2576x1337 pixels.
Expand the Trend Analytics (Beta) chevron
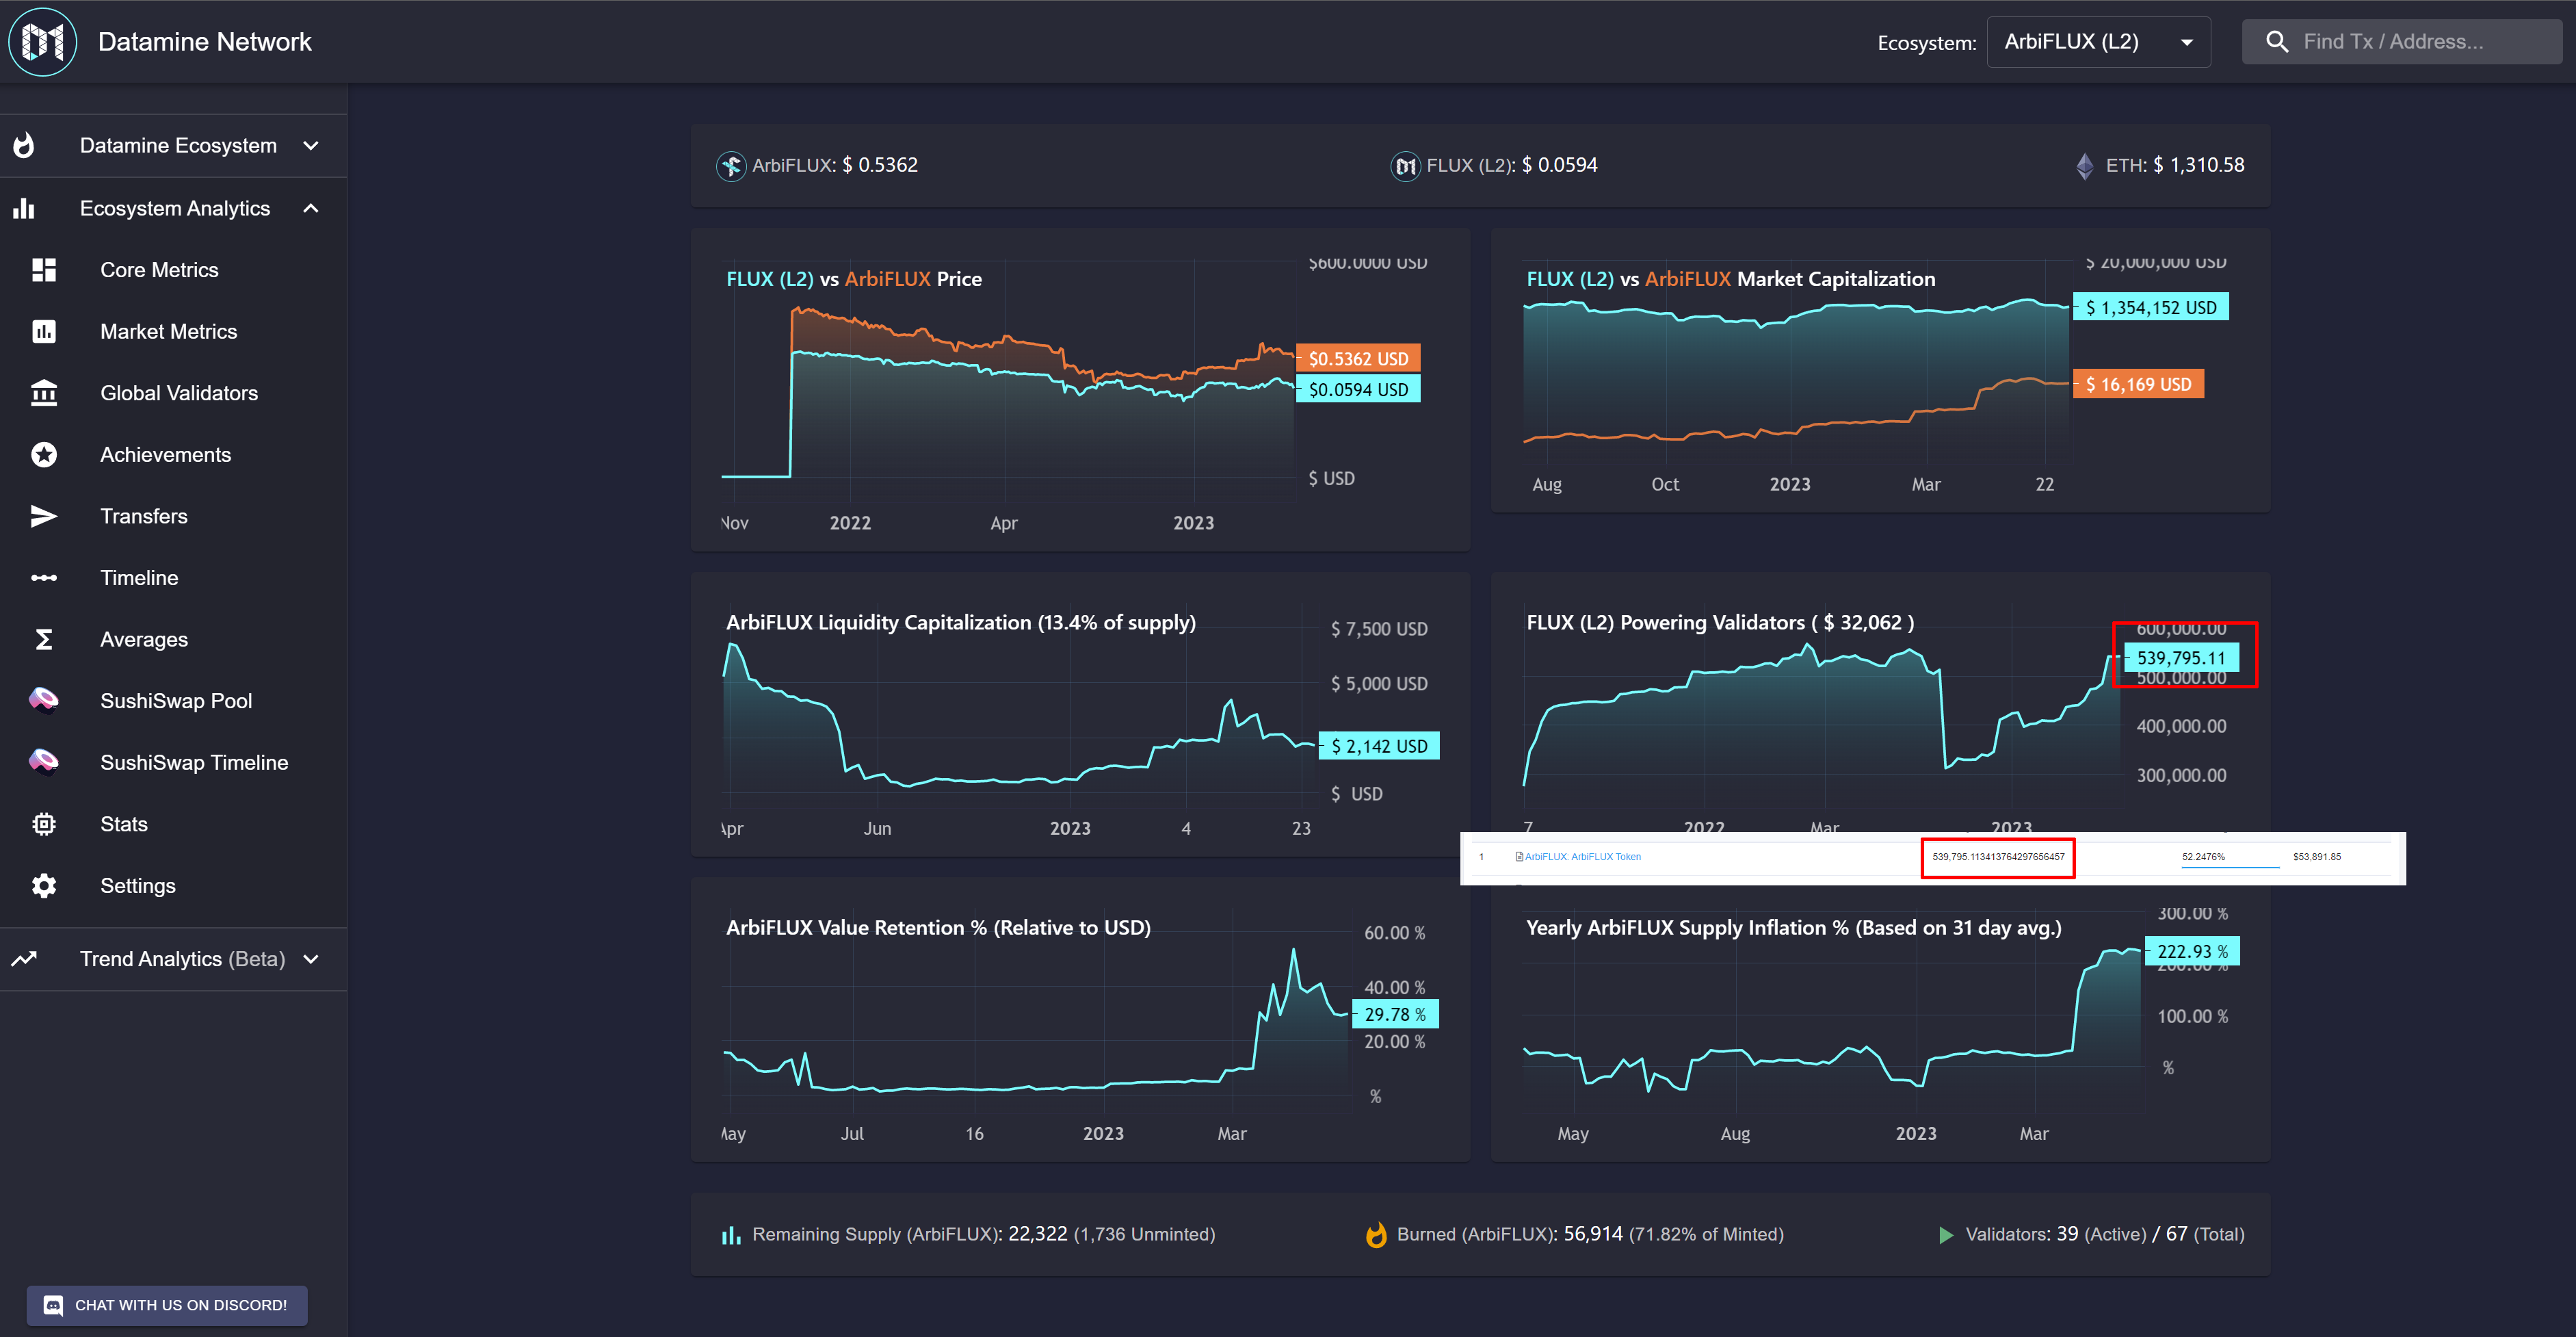(x=311, y=959)
